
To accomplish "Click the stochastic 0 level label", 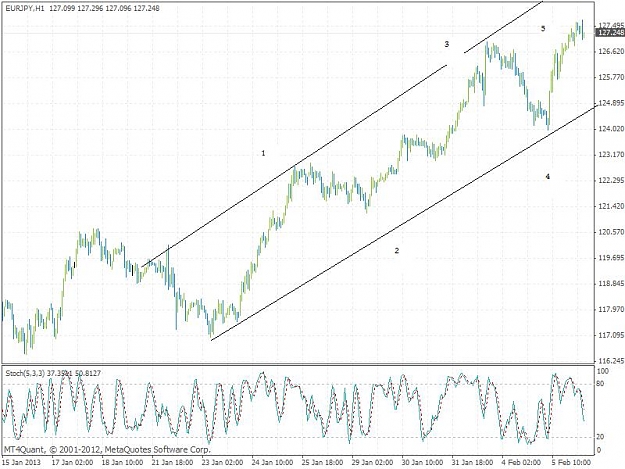I will [x=600, y=450].
